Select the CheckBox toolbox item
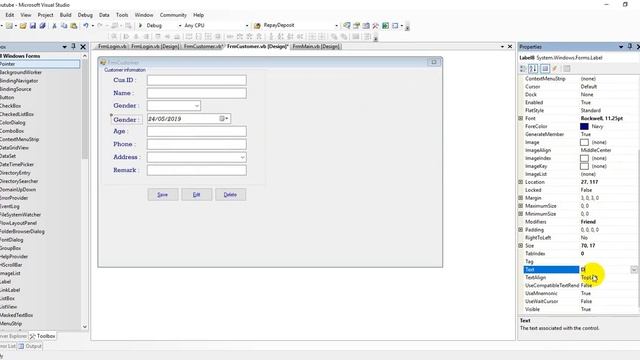Screen dimensions: 640x360 pos(11,106)
